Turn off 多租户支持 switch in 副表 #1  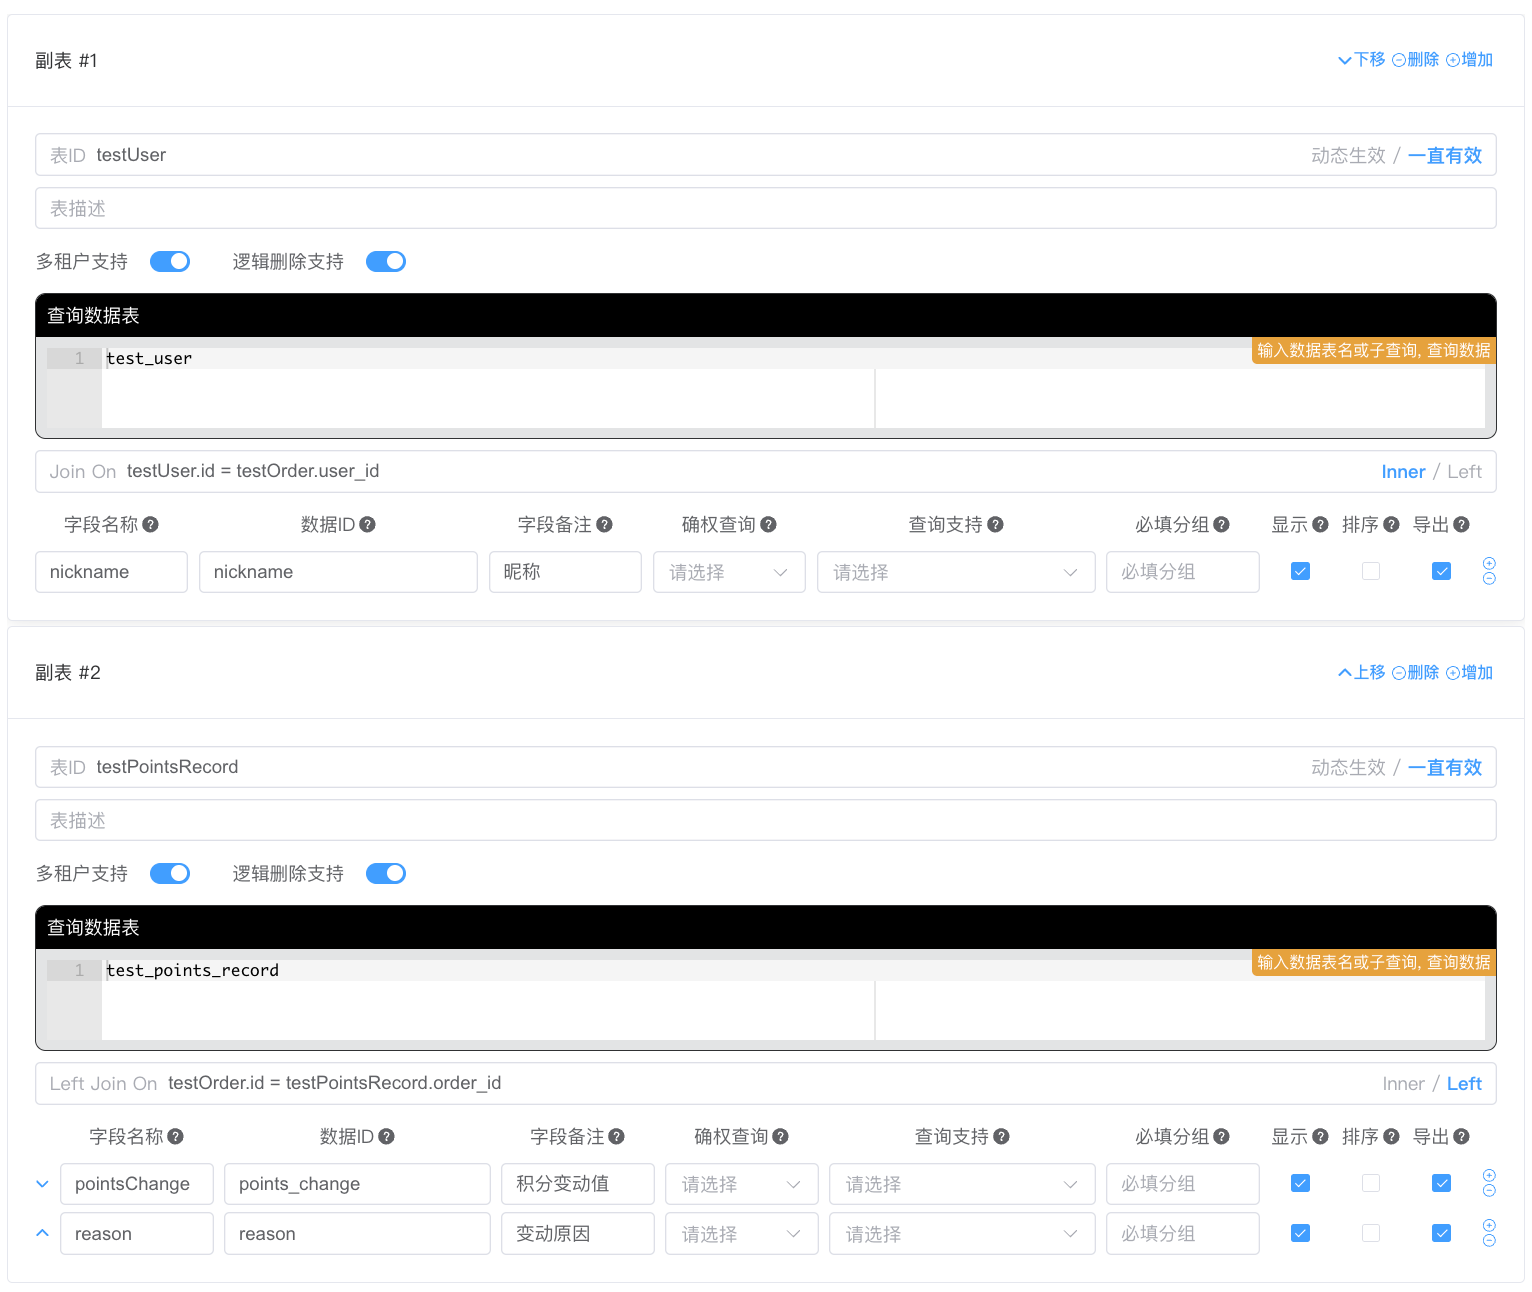(170, 261)
